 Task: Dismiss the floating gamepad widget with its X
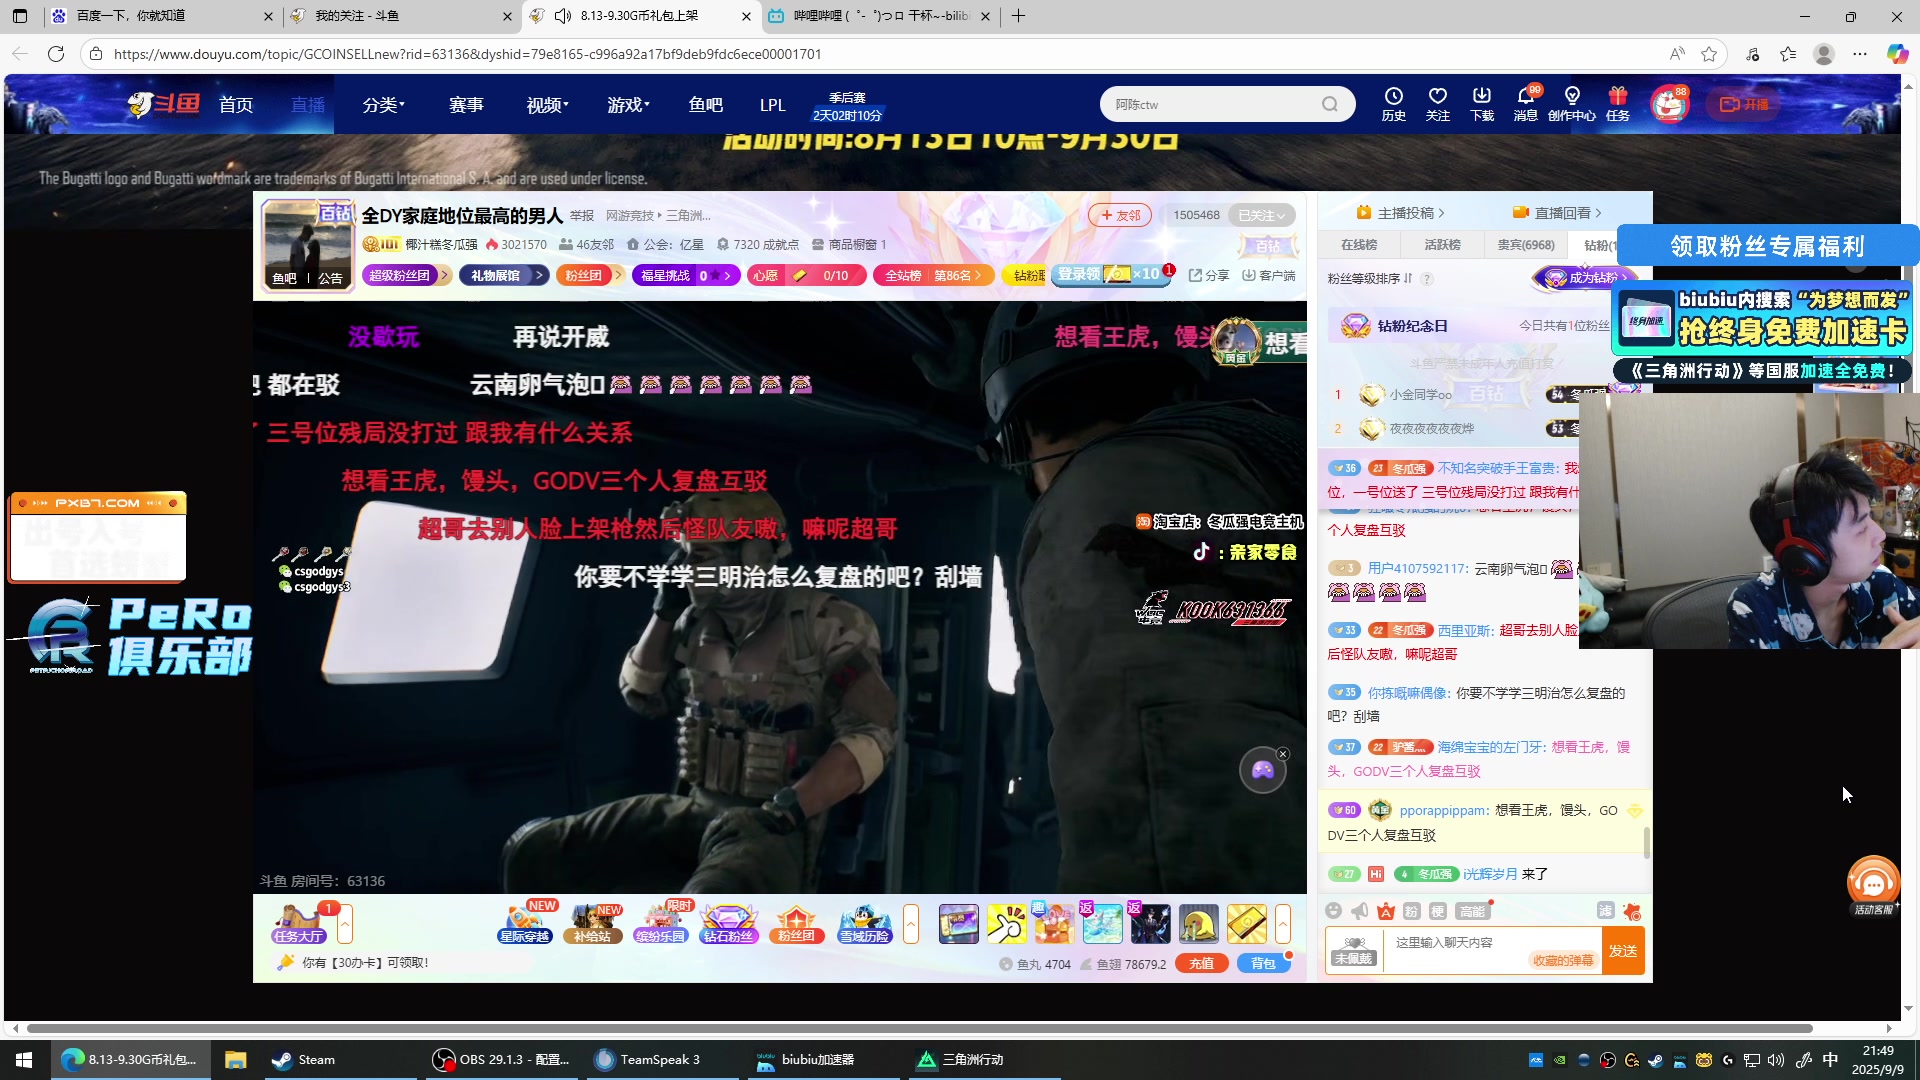[x=1283, y=754]
